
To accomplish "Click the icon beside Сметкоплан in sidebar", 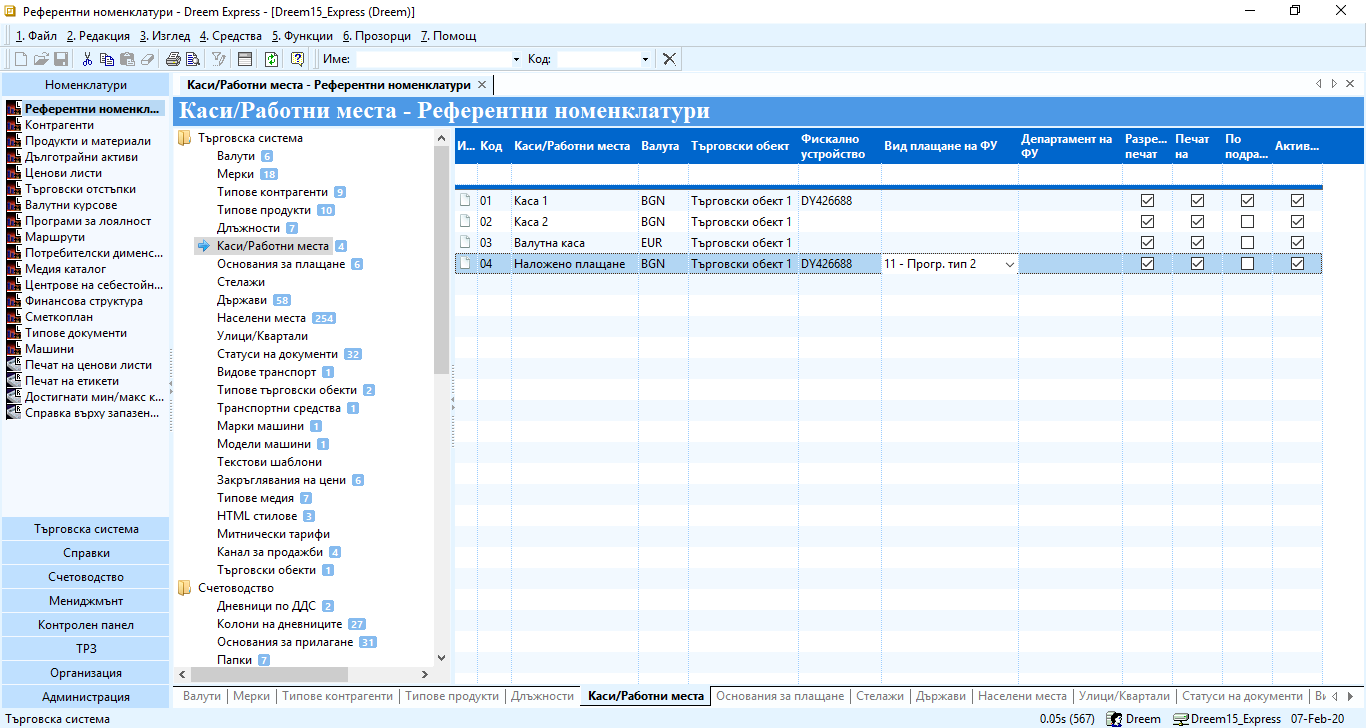I will click(14, 317).
